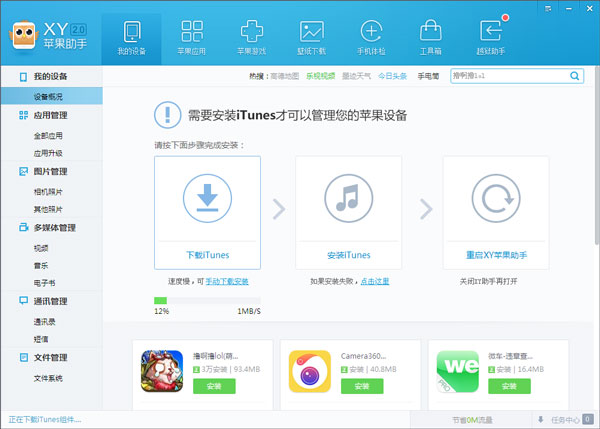The width and height of the screenshot is (600, 429).
Task: Click the 我的设备 sidebar phone icon
Action: [x=23, y=77]
